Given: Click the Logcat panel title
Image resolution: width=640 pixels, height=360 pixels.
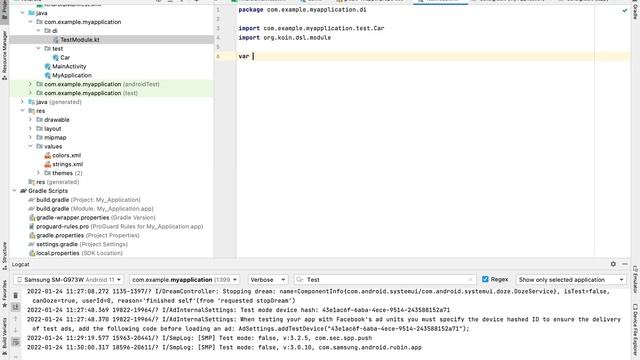Looking at the screenshot, I should [20, 264].
